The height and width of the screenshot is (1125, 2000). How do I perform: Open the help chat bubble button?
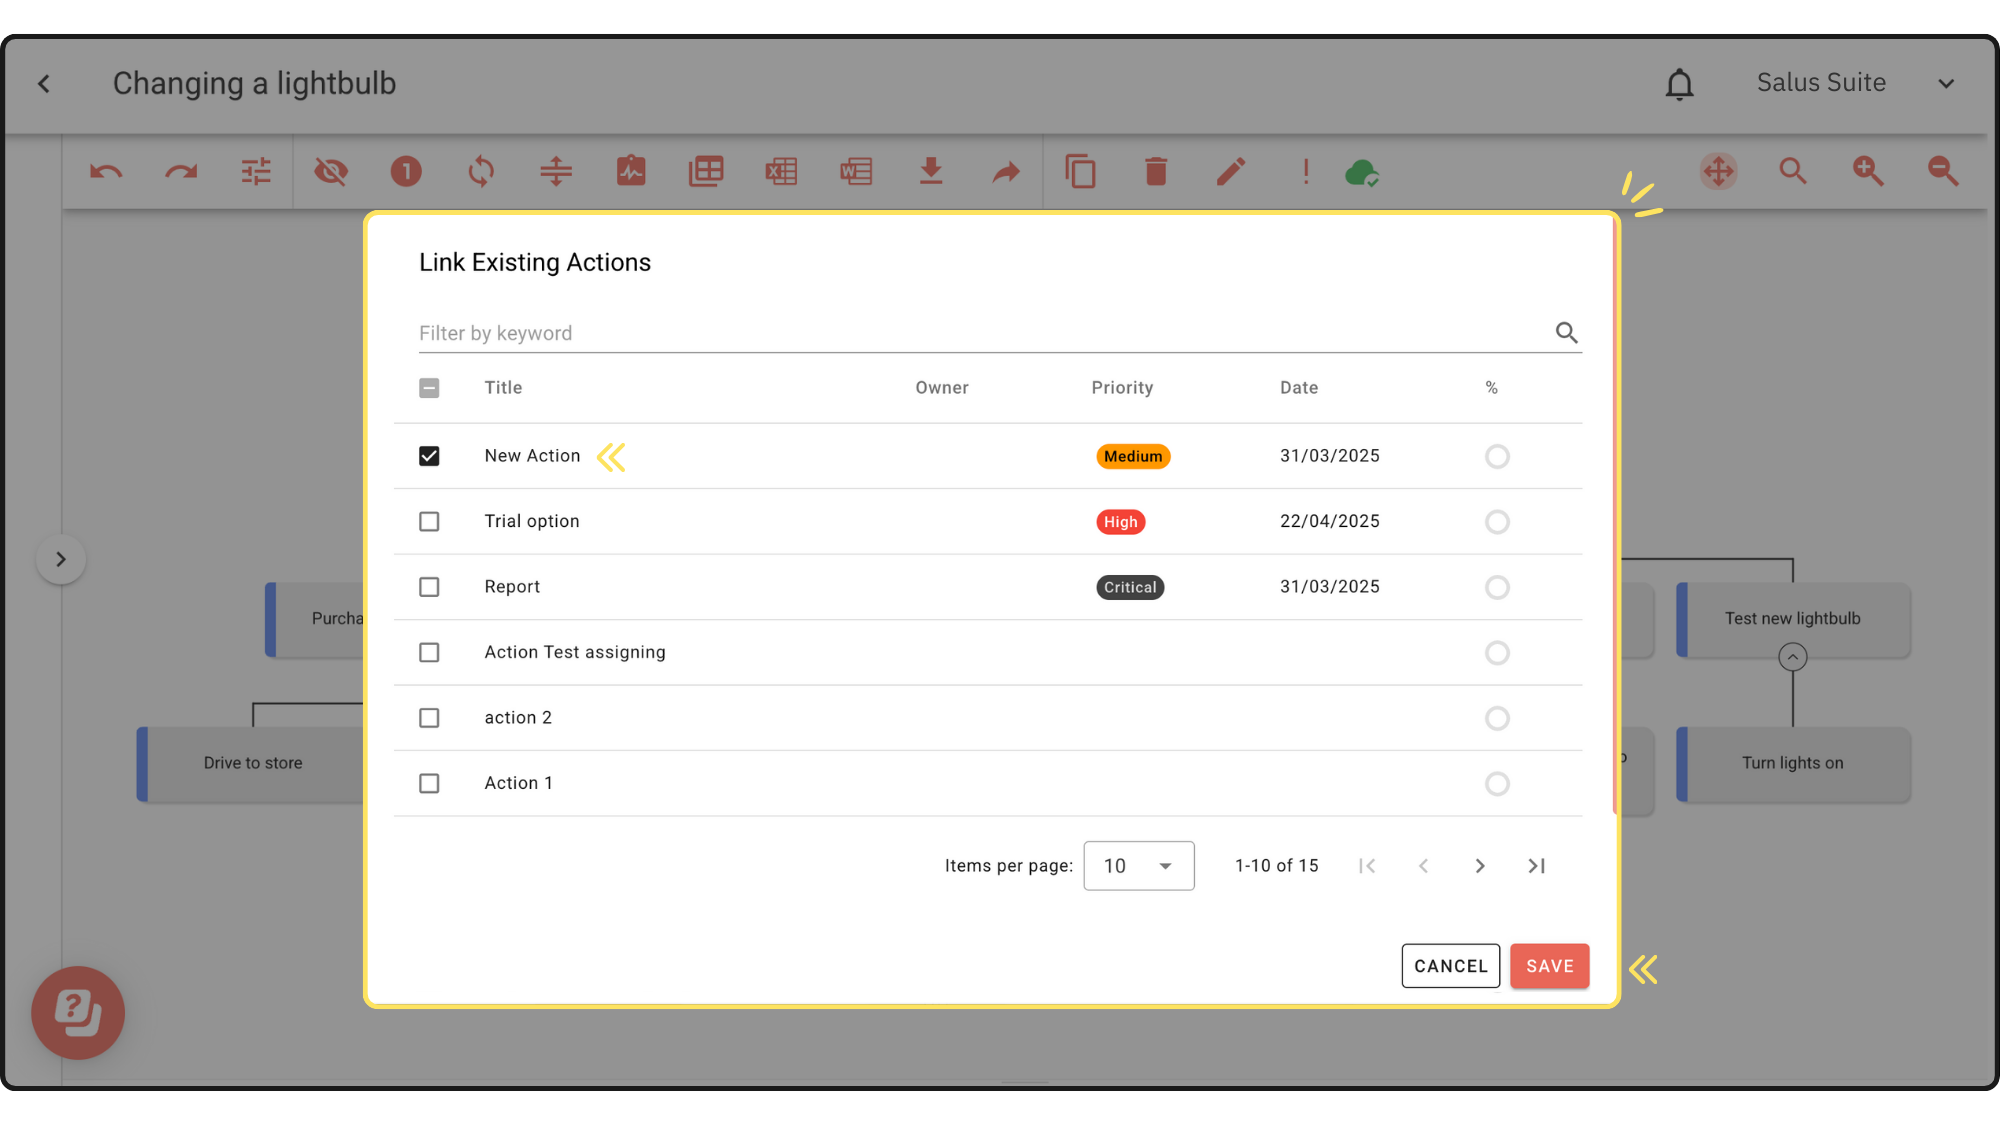(78, 1012)
